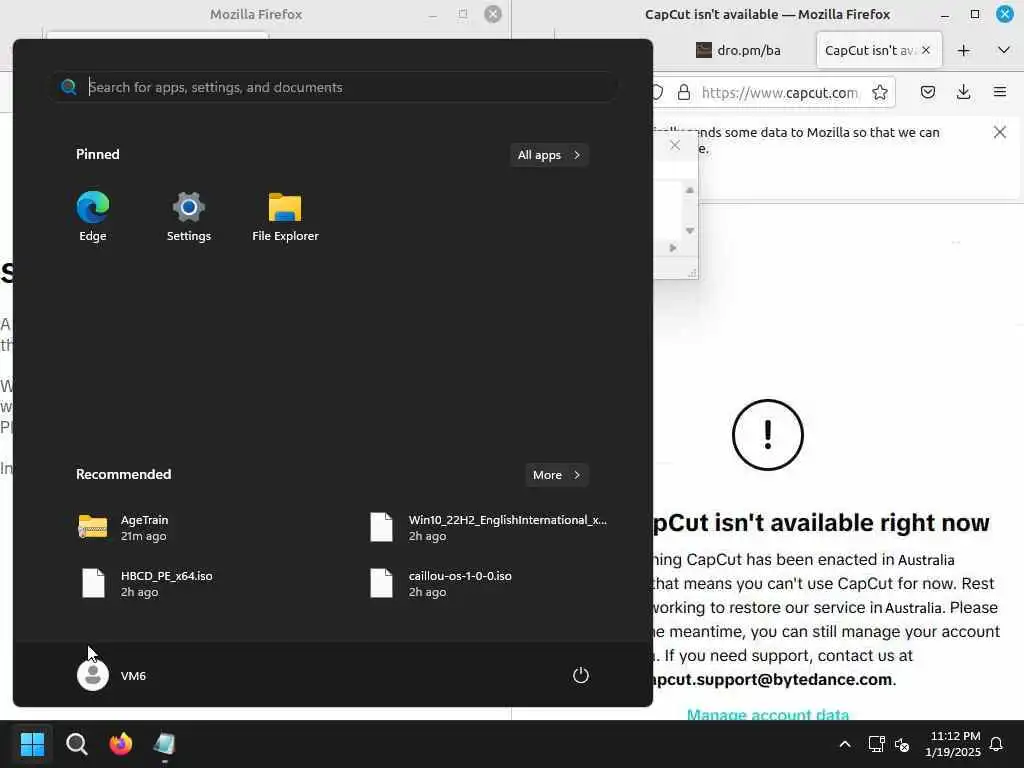
Task: Open the Settings pinned app
Action: [x=189, y=216]
